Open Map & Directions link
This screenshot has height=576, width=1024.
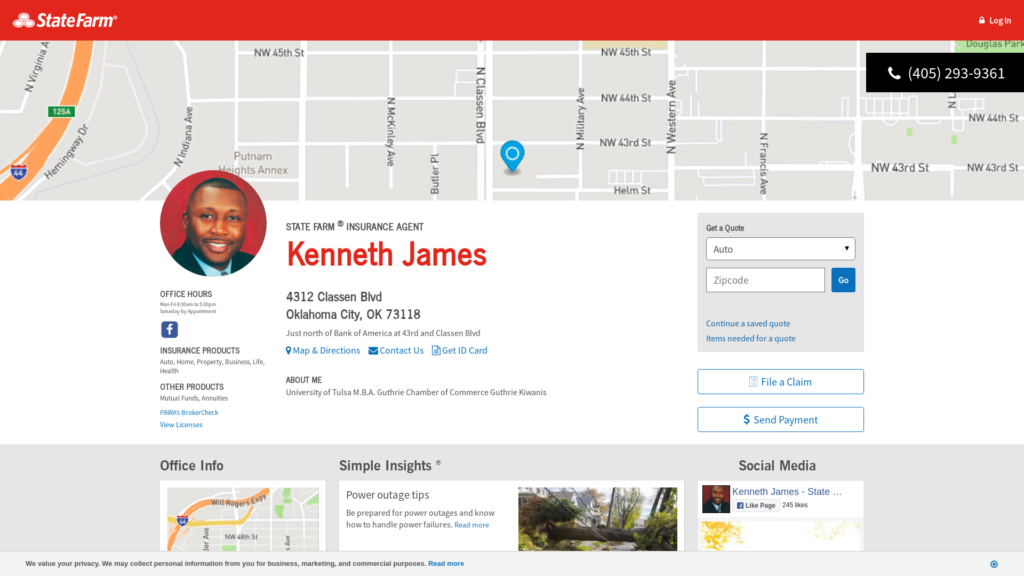[x=323, y=351]
